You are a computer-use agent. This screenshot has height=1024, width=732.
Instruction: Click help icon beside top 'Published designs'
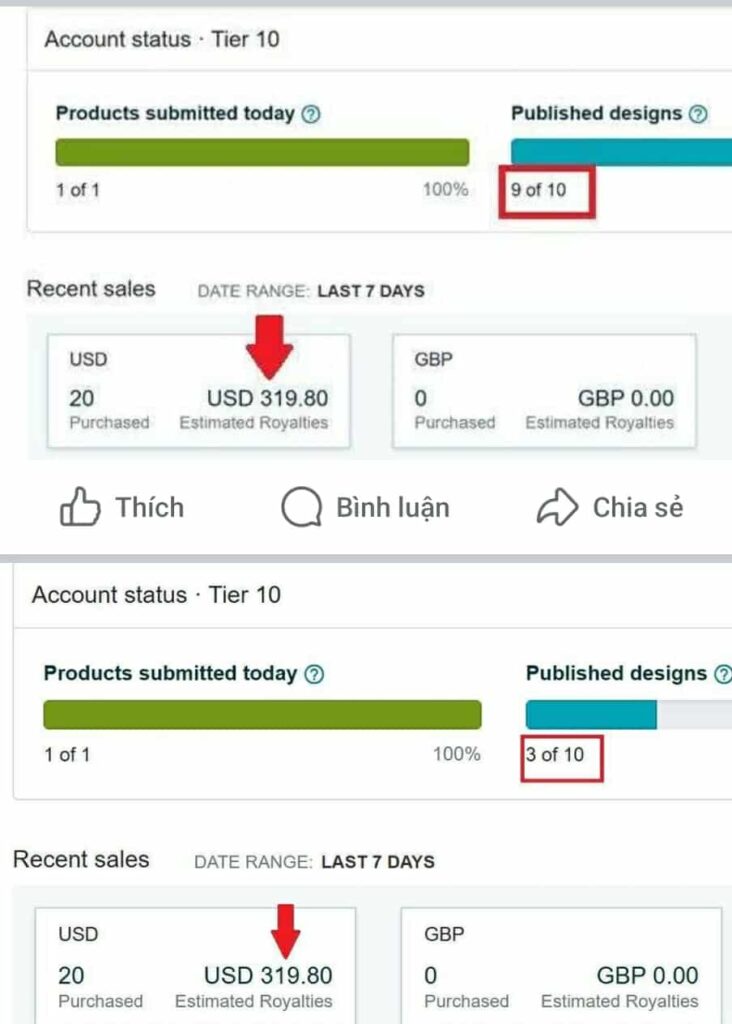click(x=699, y=114)
